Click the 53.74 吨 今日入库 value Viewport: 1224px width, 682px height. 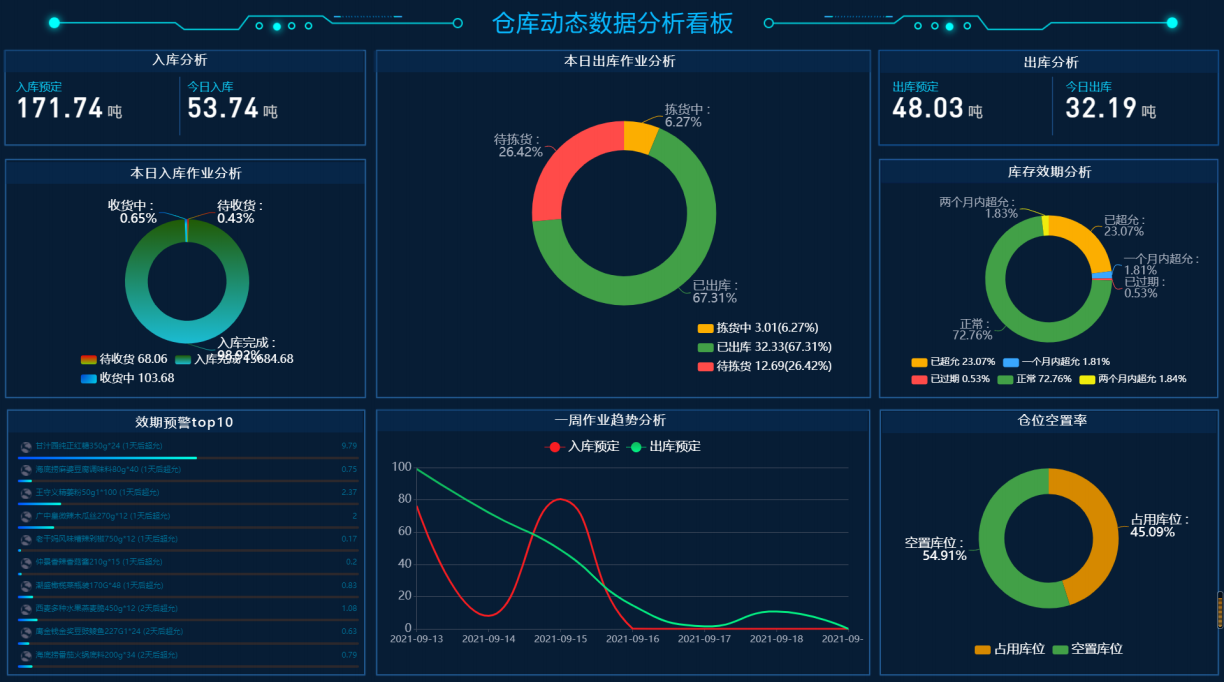(x=232, y=109)
